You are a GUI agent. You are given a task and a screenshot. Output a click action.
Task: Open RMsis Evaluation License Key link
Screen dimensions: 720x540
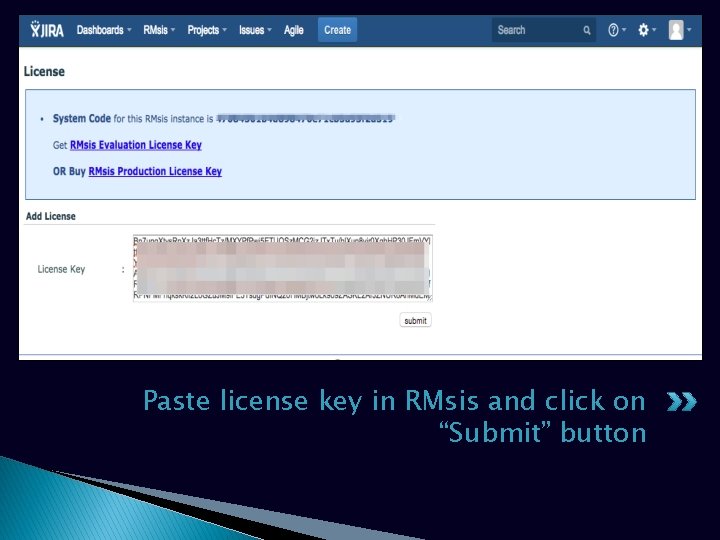(136, 145)
